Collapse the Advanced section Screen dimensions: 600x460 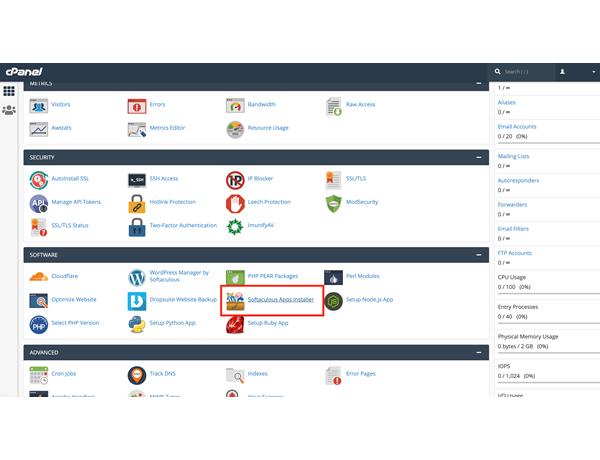tap(479, 352)
